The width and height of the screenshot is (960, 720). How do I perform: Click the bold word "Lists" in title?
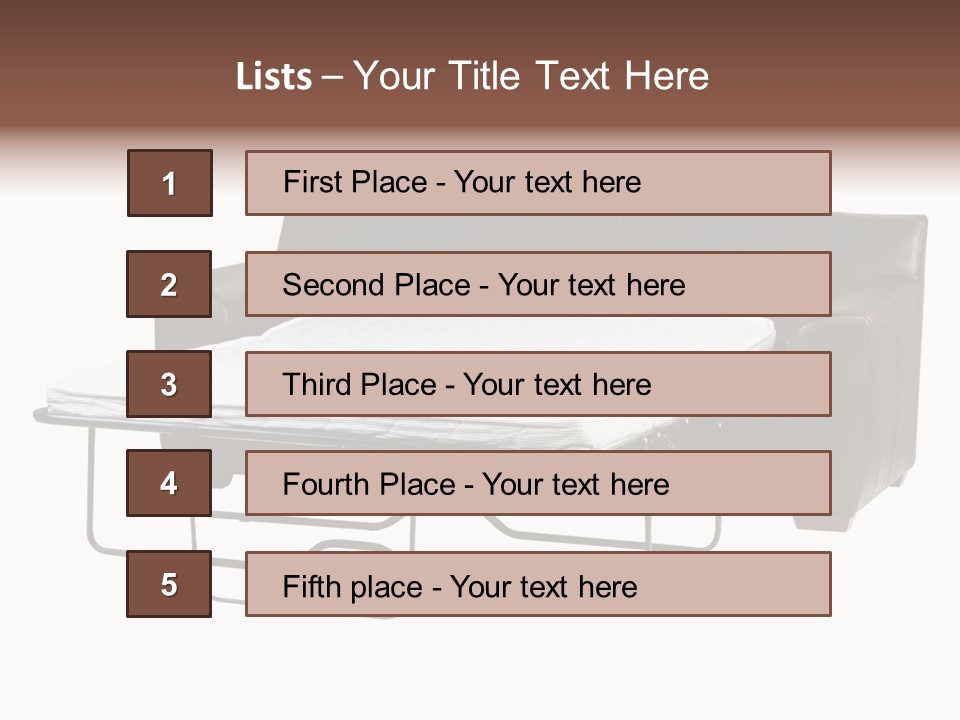(x=273, y=77)
